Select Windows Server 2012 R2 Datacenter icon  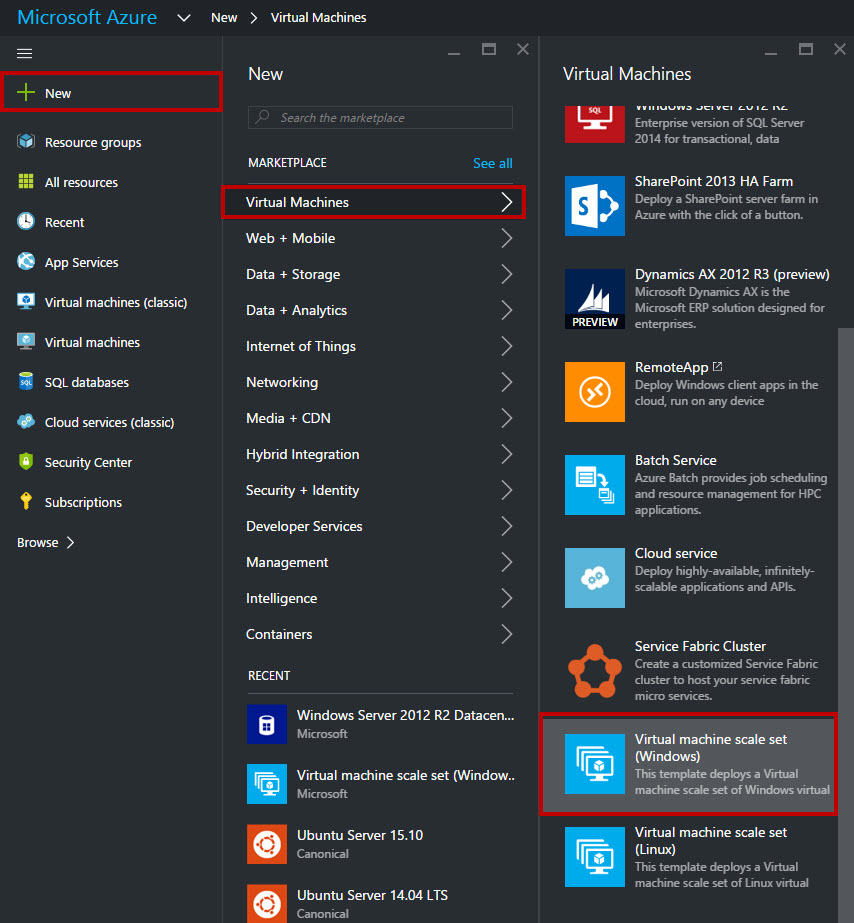pos(267,724)
